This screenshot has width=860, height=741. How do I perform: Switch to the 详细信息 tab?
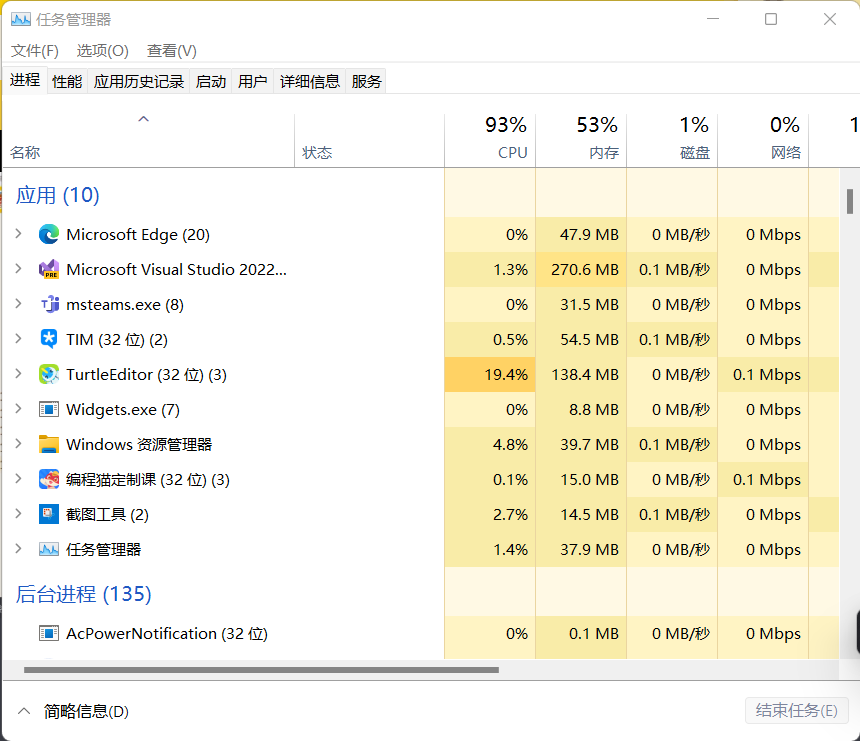pos(310,82)
